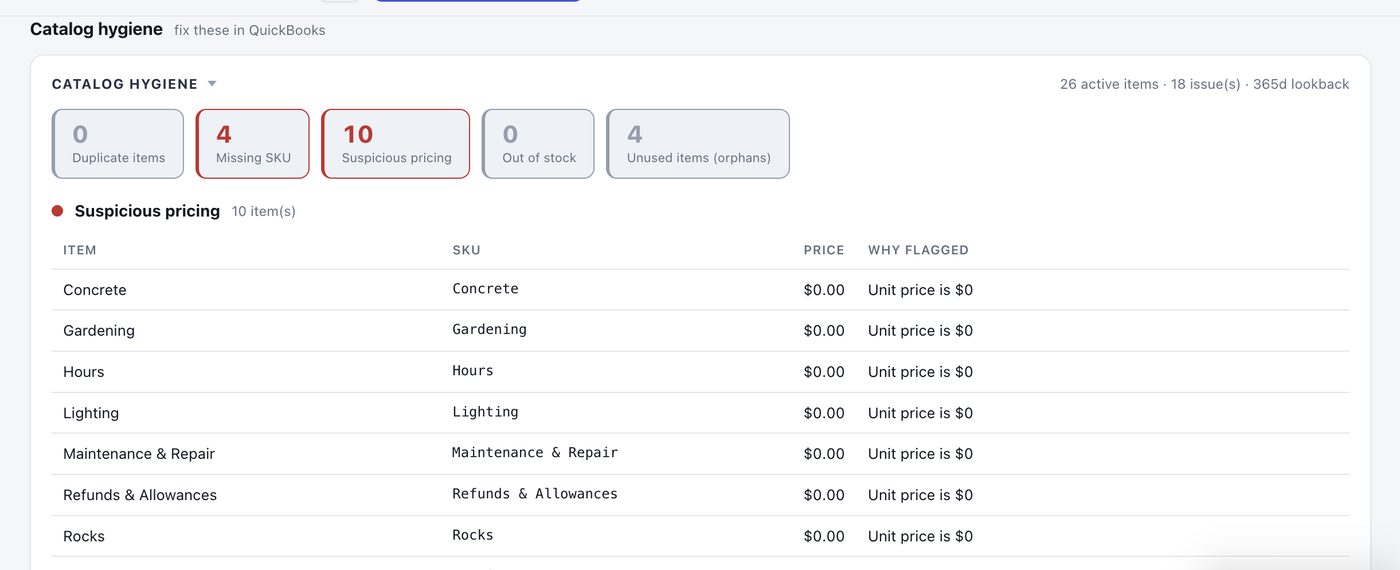The height and width of the screenshot is (570, 1400).
Task: Click the SKU column header
Action: point(466,250)
